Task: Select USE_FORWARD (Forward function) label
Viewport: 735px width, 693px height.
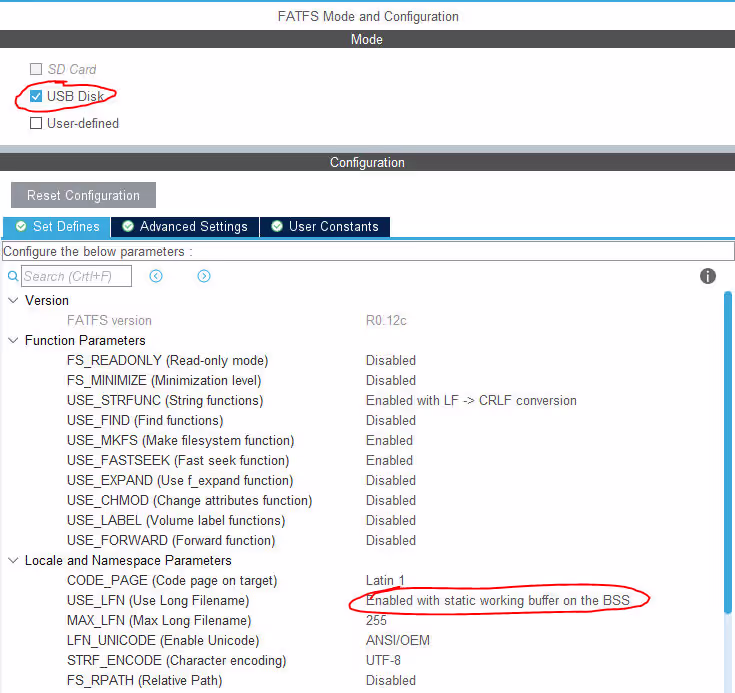Action: click(x=171, y=541)
